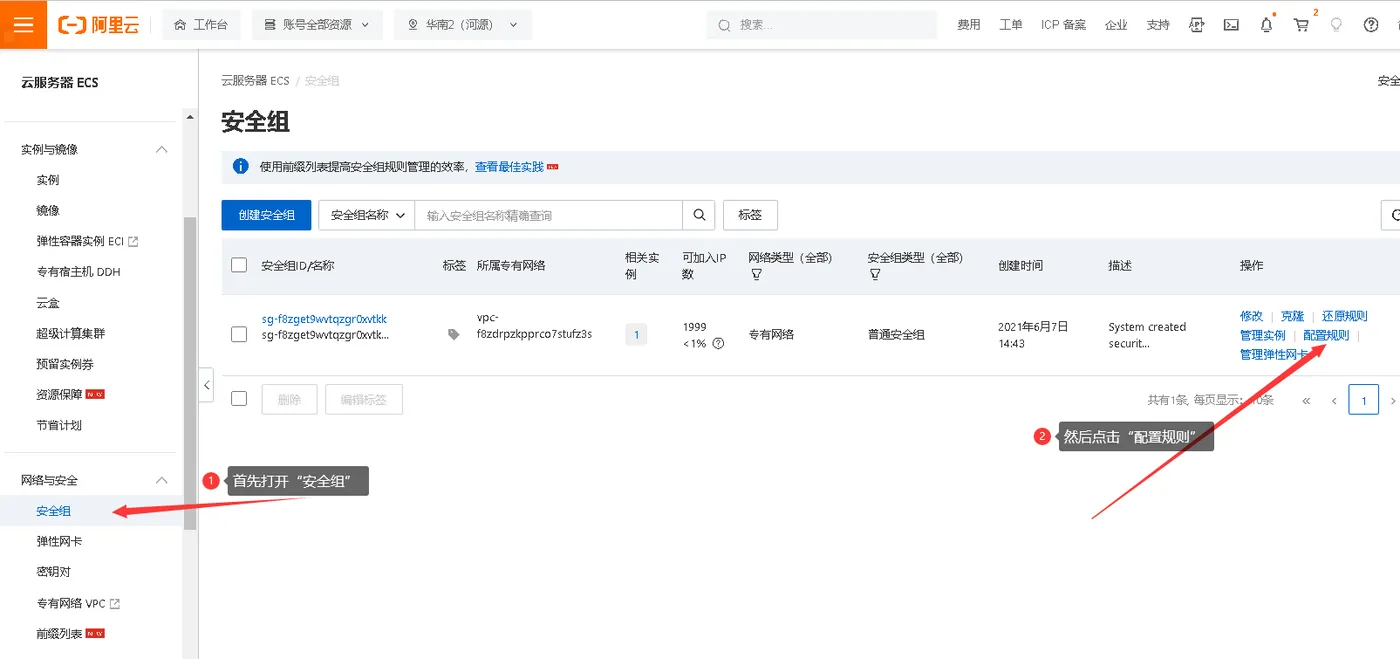Check the sg-f8zget9wvtqzgr0xvtkk row checkbox

tap(239, 334)
